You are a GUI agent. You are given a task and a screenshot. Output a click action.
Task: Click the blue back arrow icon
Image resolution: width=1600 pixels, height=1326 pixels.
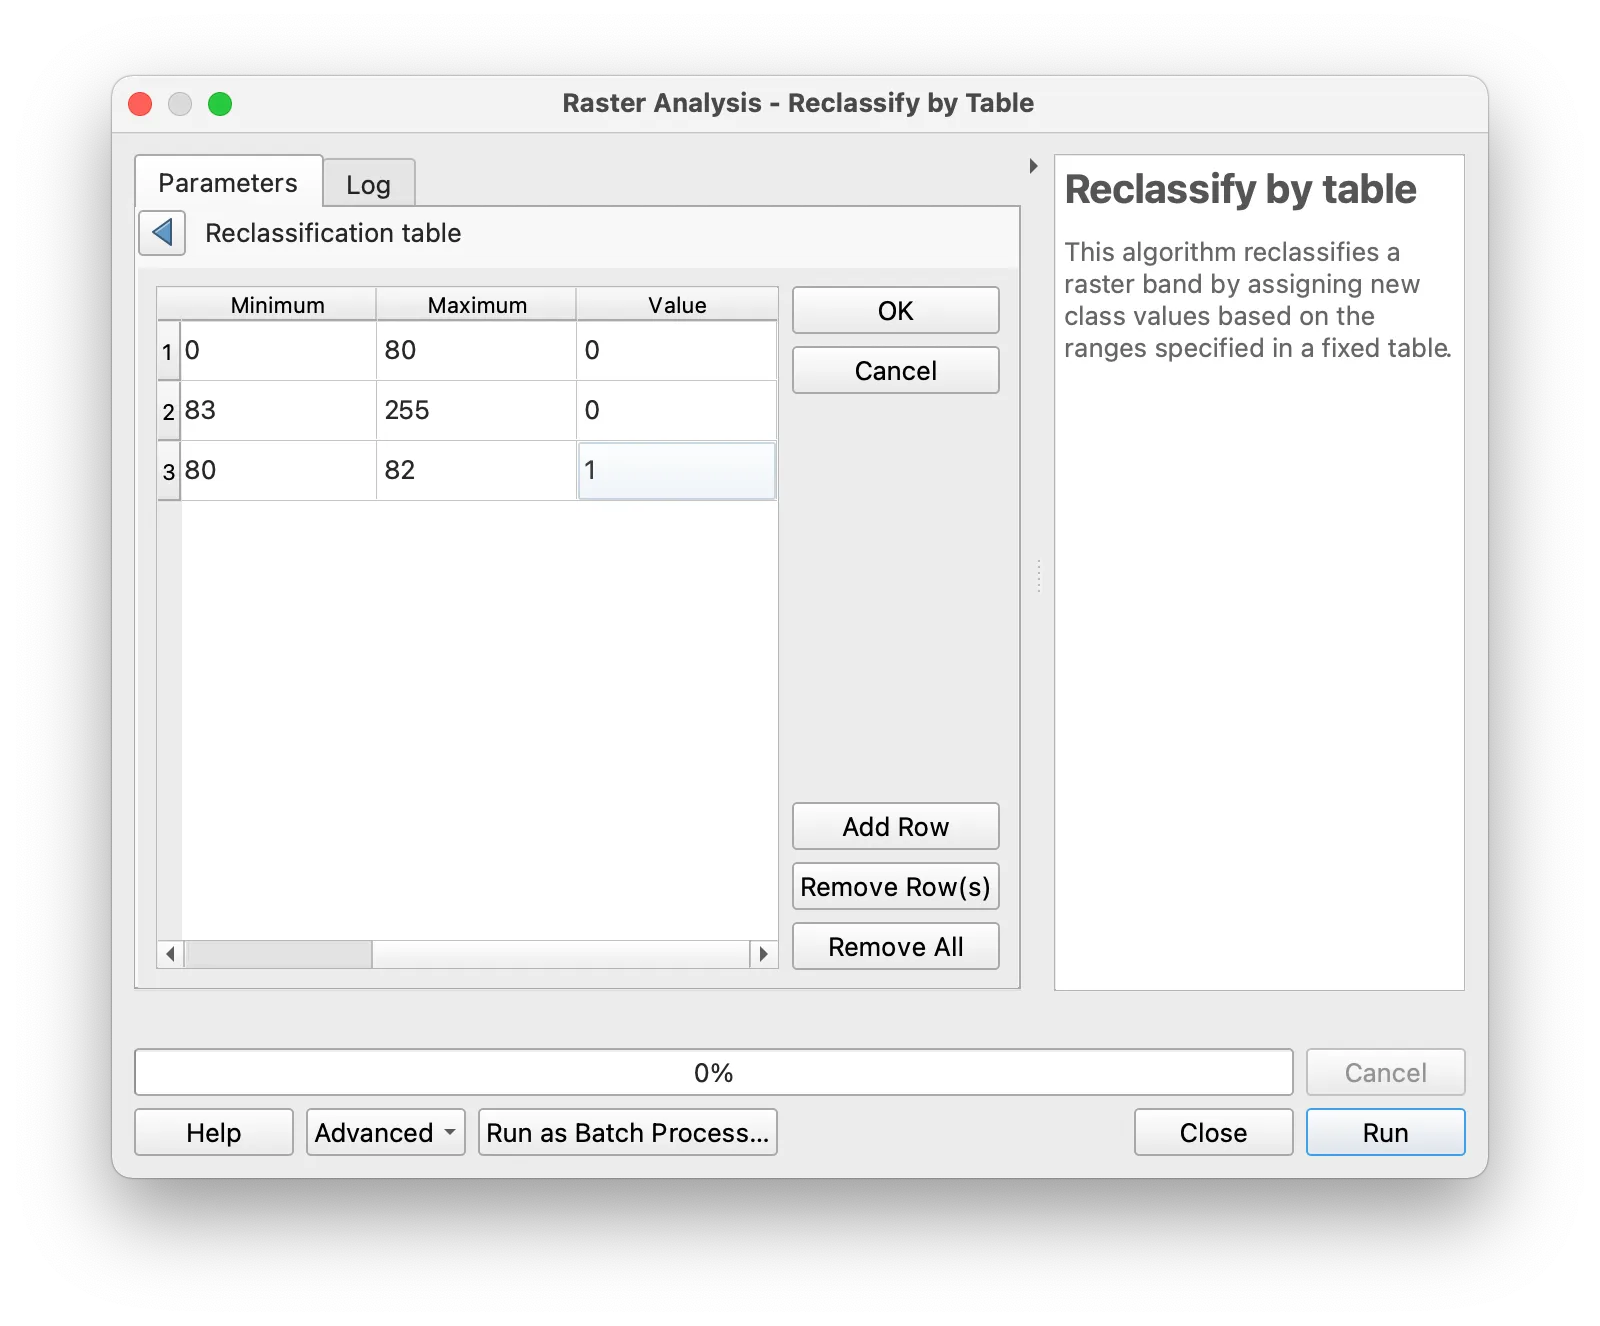(x=162, y=233)
